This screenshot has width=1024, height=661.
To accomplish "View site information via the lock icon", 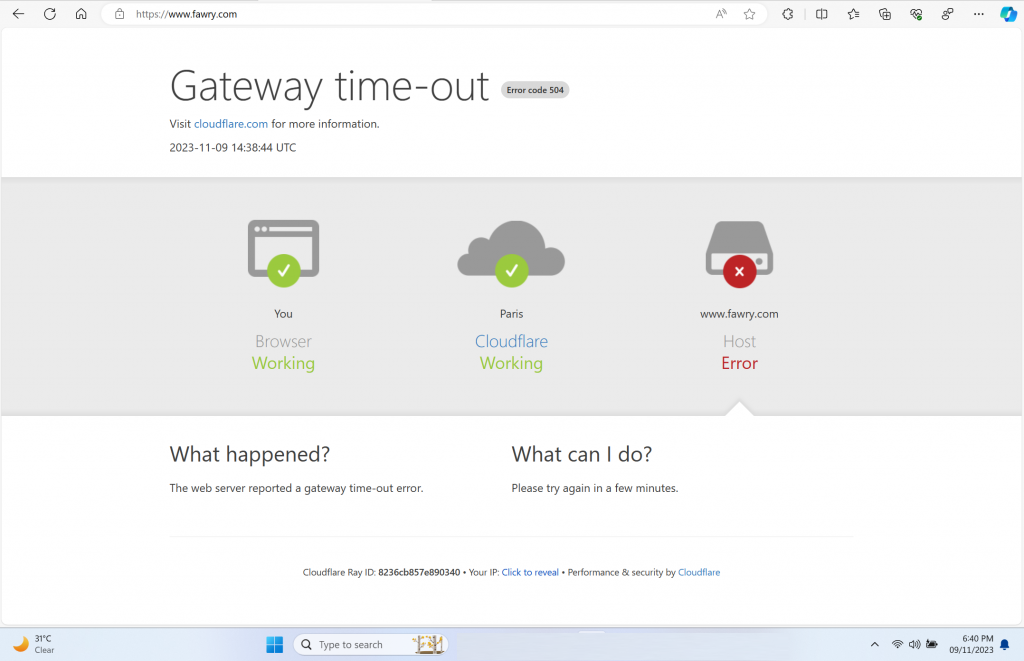I will (x=119, y=14).
